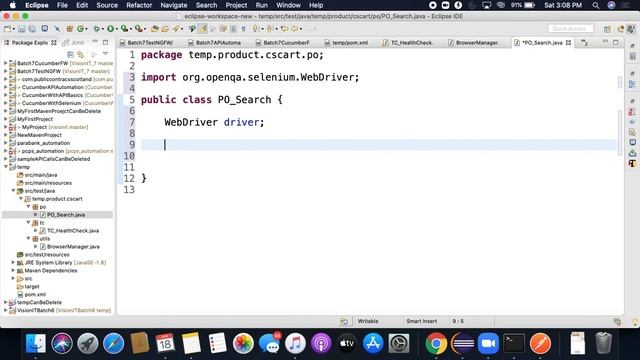Toggle Link with Editor in Package Explorer
Screen dimensions: 640x360
81,54
